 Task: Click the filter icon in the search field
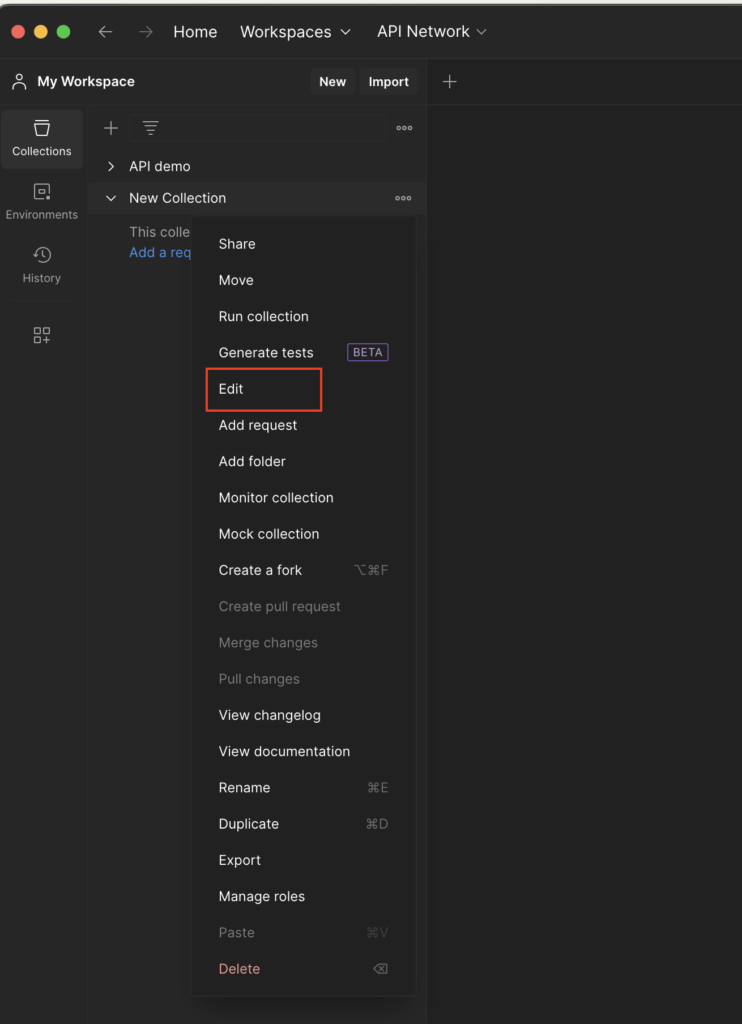pyautogui.click(x=151, y=128)
